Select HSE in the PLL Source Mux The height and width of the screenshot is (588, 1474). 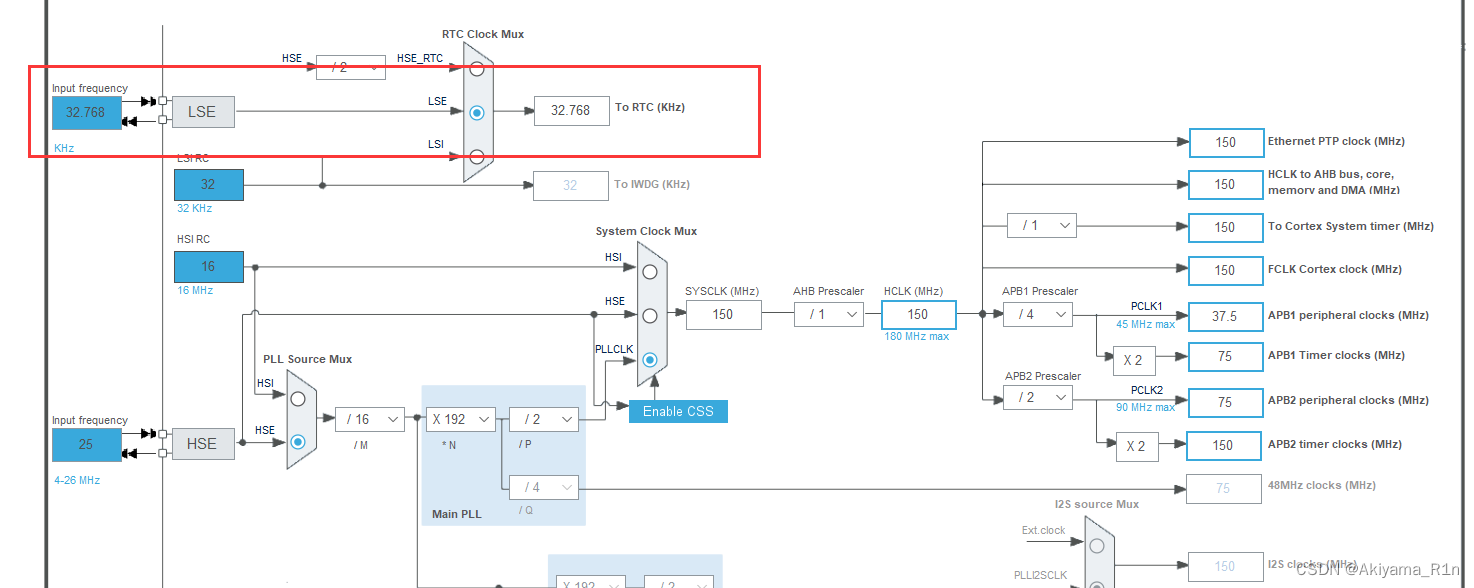point(298,440)
